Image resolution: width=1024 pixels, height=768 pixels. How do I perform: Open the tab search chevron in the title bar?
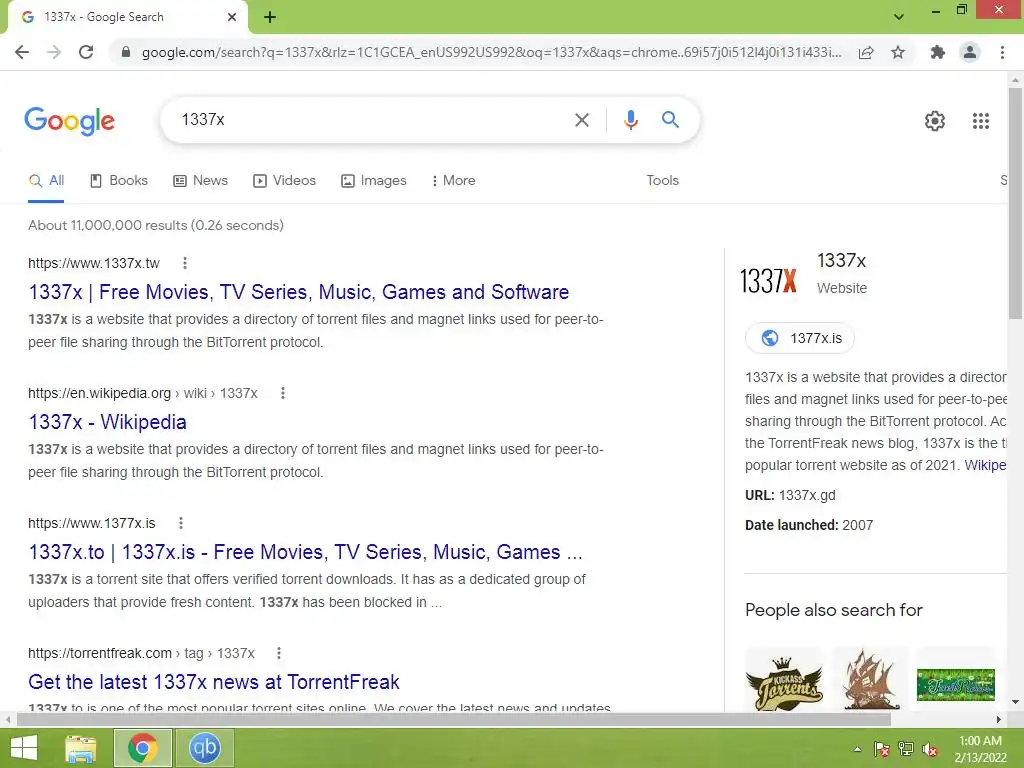coord(899,17)
